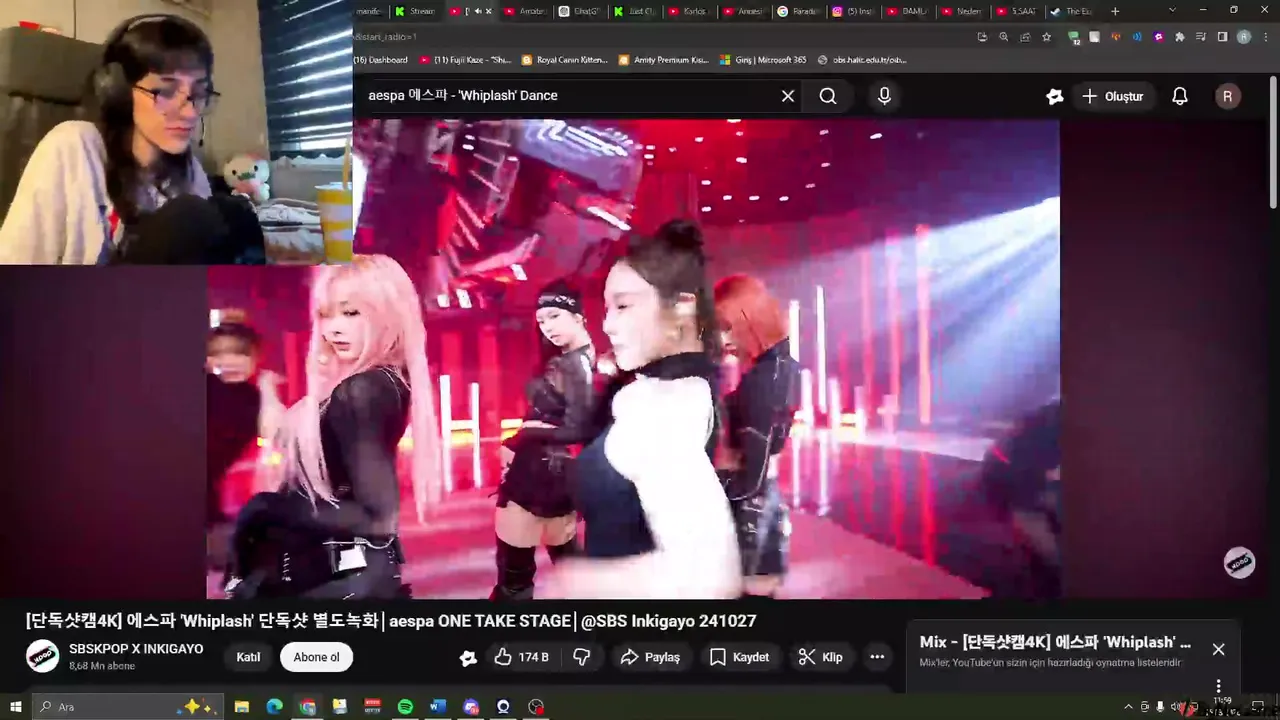Show hidden system tray icons
1280x720 pixels.
point(1128,707)
